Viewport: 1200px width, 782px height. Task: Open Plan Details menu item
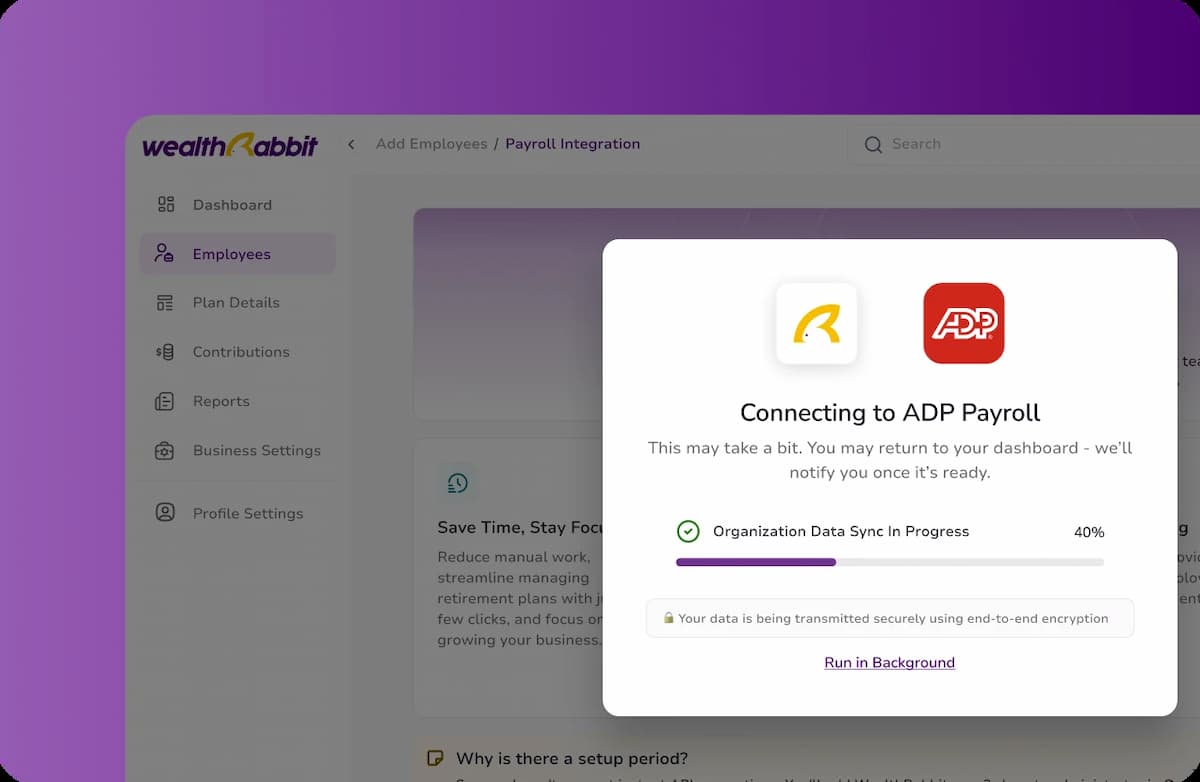coord(237,302)
